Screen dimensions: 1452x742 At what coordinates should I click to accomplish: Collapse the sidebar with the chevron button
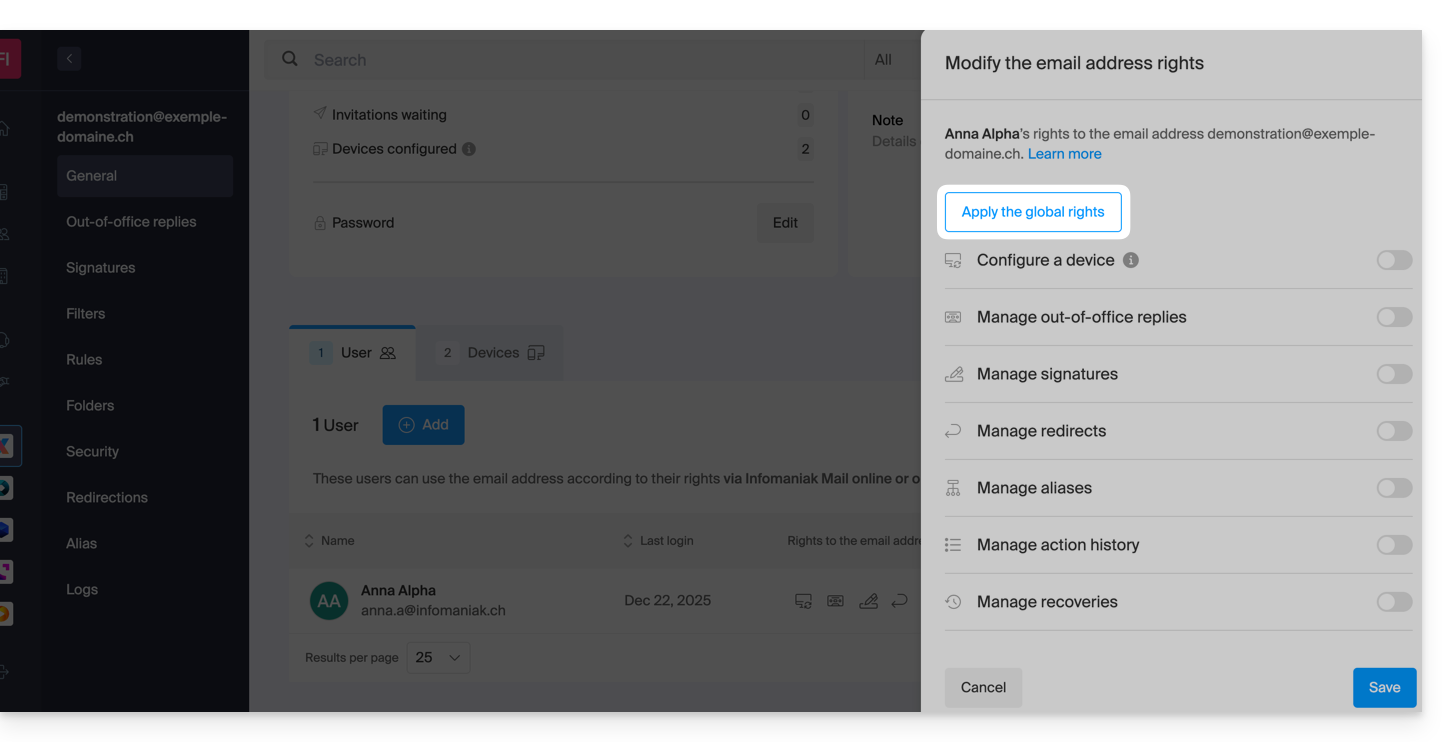pyautogui.click(x=69, y=59)
